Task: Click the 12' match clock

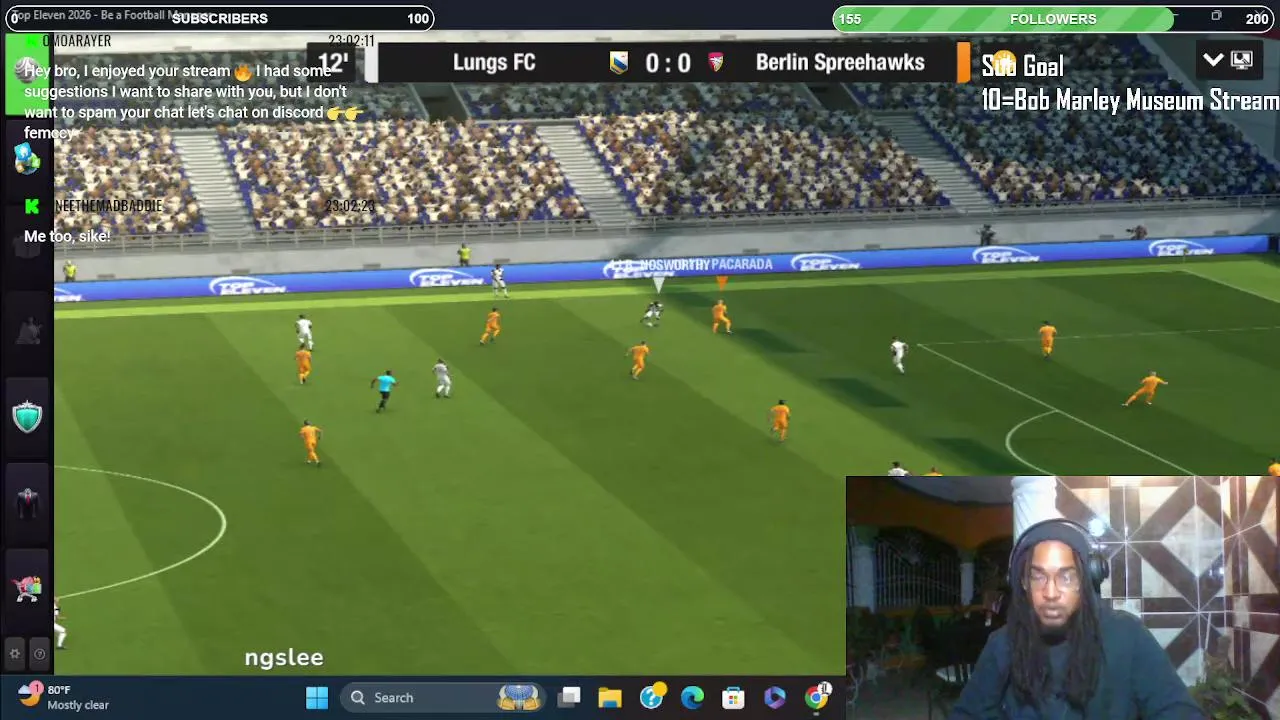Action: [x=333, y=63]
